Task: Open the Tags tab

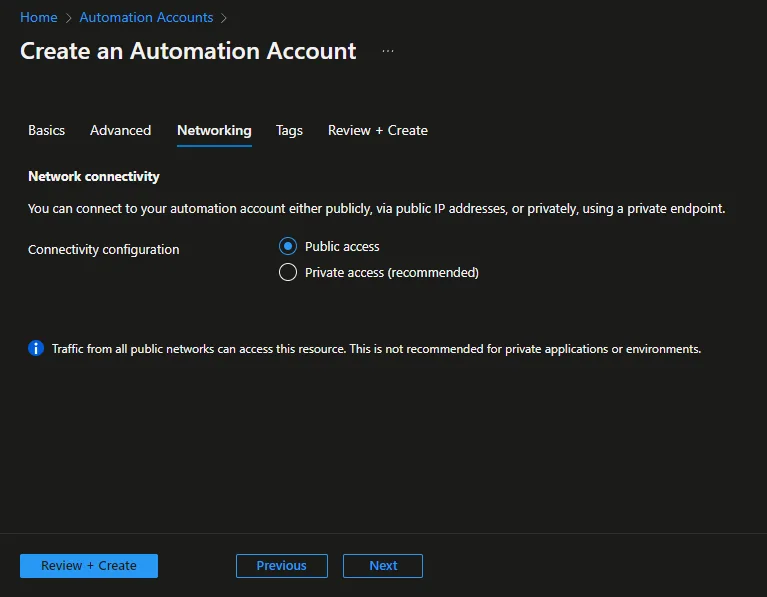Action: pos(289,130)
